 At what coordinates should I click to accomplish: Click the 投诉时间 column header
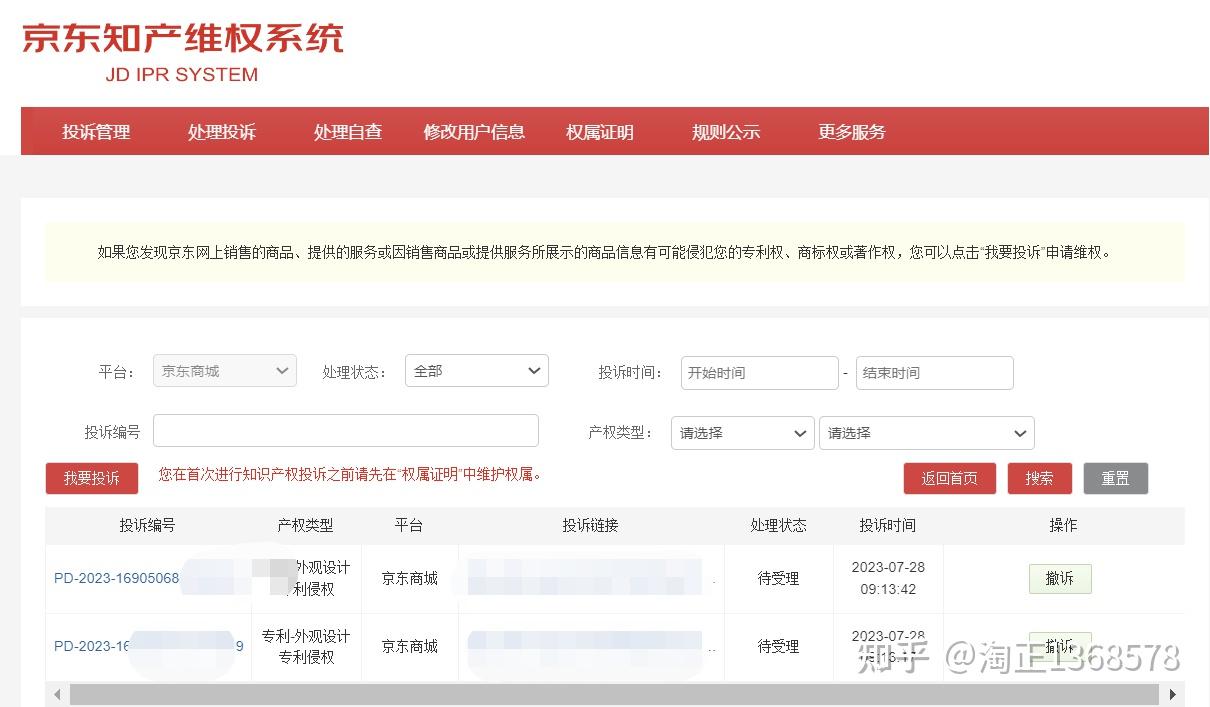[887, 525]
